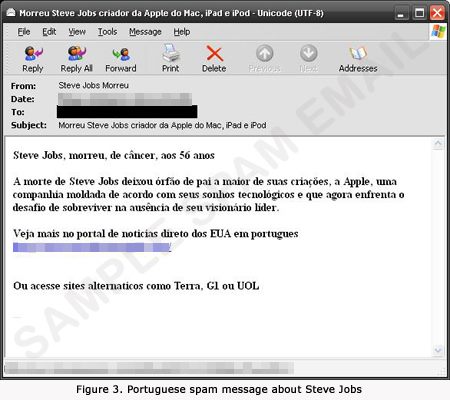Click the Windows flag logo in menu bar
Viewport: 450px width, 400px height.
tap(438, 32)
